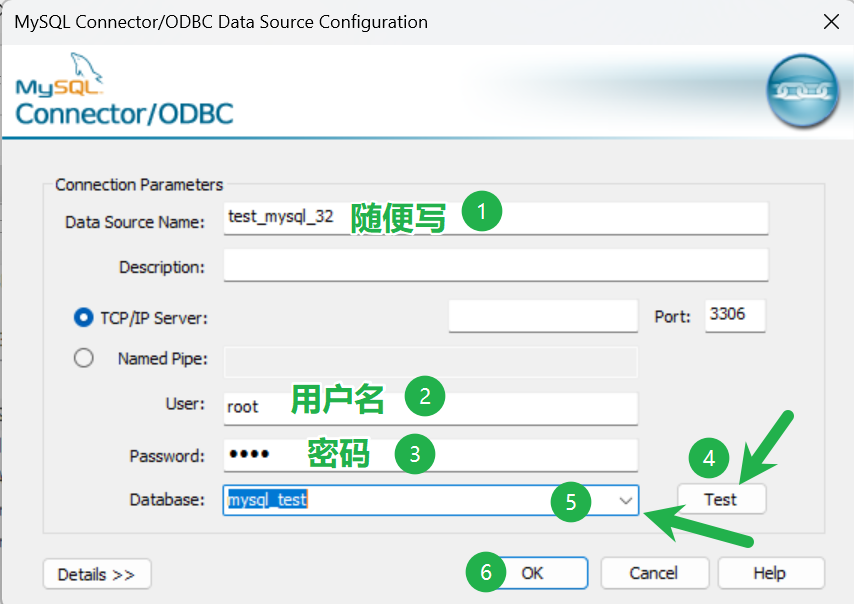Click the blue chain link emblem
The height and width of the screenshot is (604, 854).
click(802, 91)
